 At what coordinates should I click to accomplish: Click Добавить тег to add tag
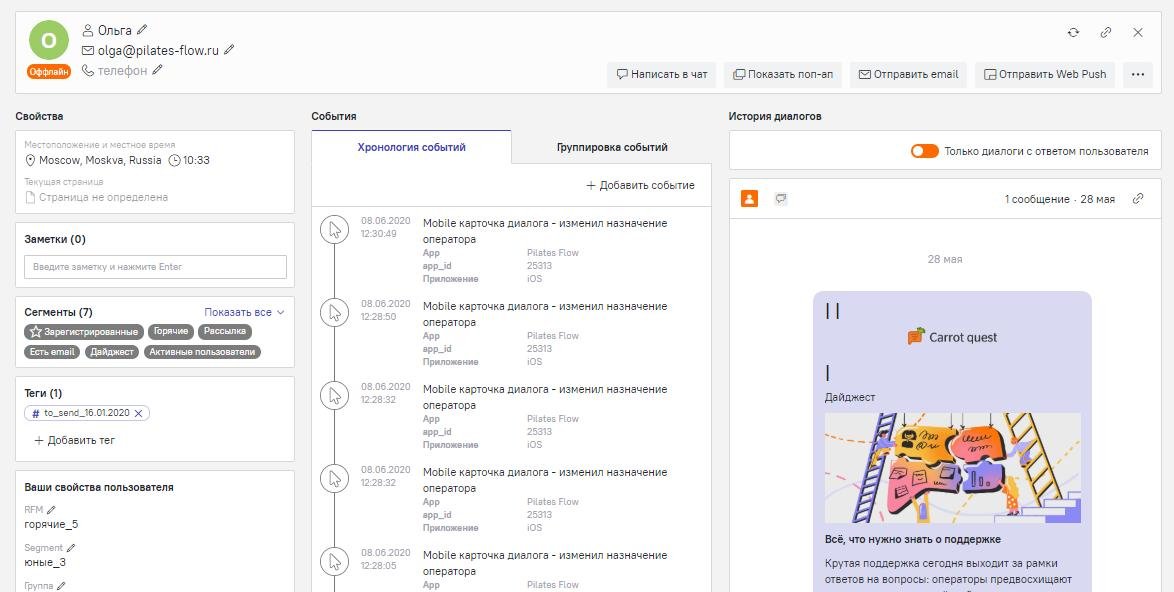[x=75, y=440]
